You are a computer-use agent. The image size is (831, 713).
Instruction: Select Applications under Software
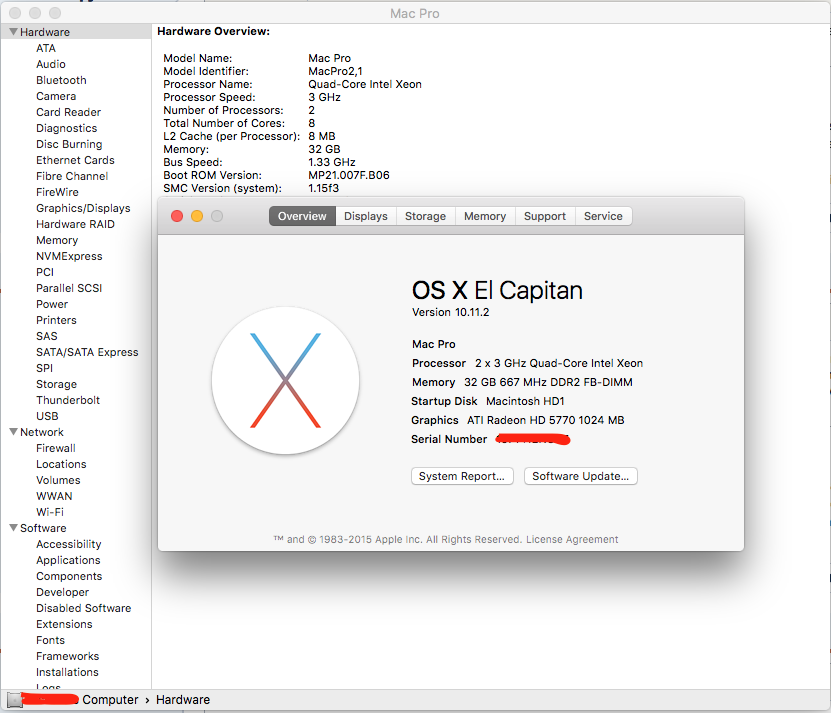[68, 560]
